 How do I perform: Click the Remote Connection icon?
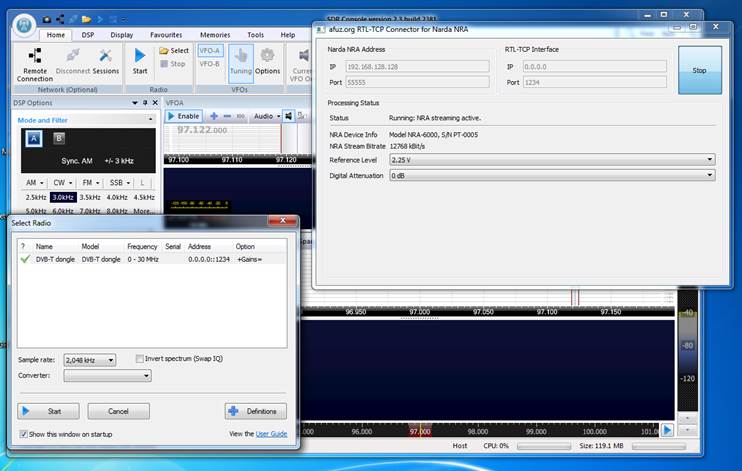click(35, 56)
